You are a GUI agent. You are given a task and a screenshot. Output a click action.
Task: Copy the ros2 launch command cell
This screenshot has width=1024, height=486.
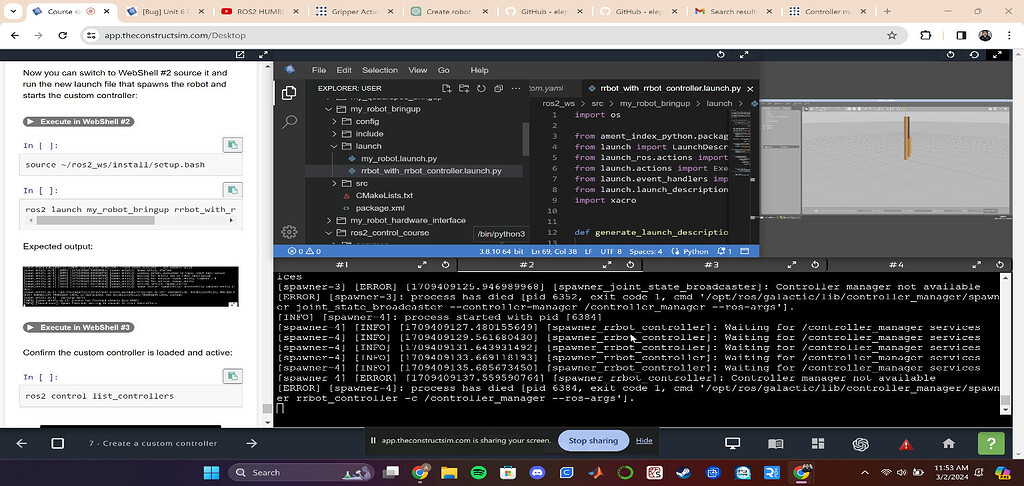click(232, 190)
